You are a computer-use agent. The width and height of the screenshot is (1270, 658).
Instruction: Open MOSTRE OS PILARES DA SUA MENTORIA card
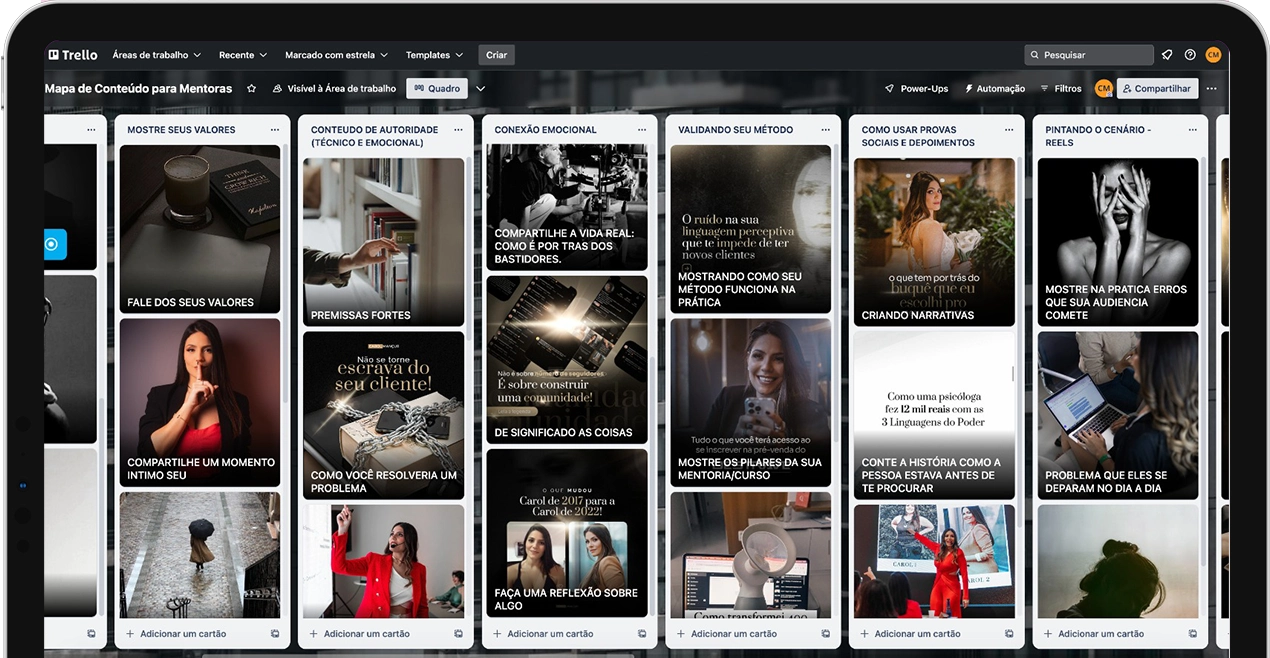pyautogui.click(x=751, y=403)
